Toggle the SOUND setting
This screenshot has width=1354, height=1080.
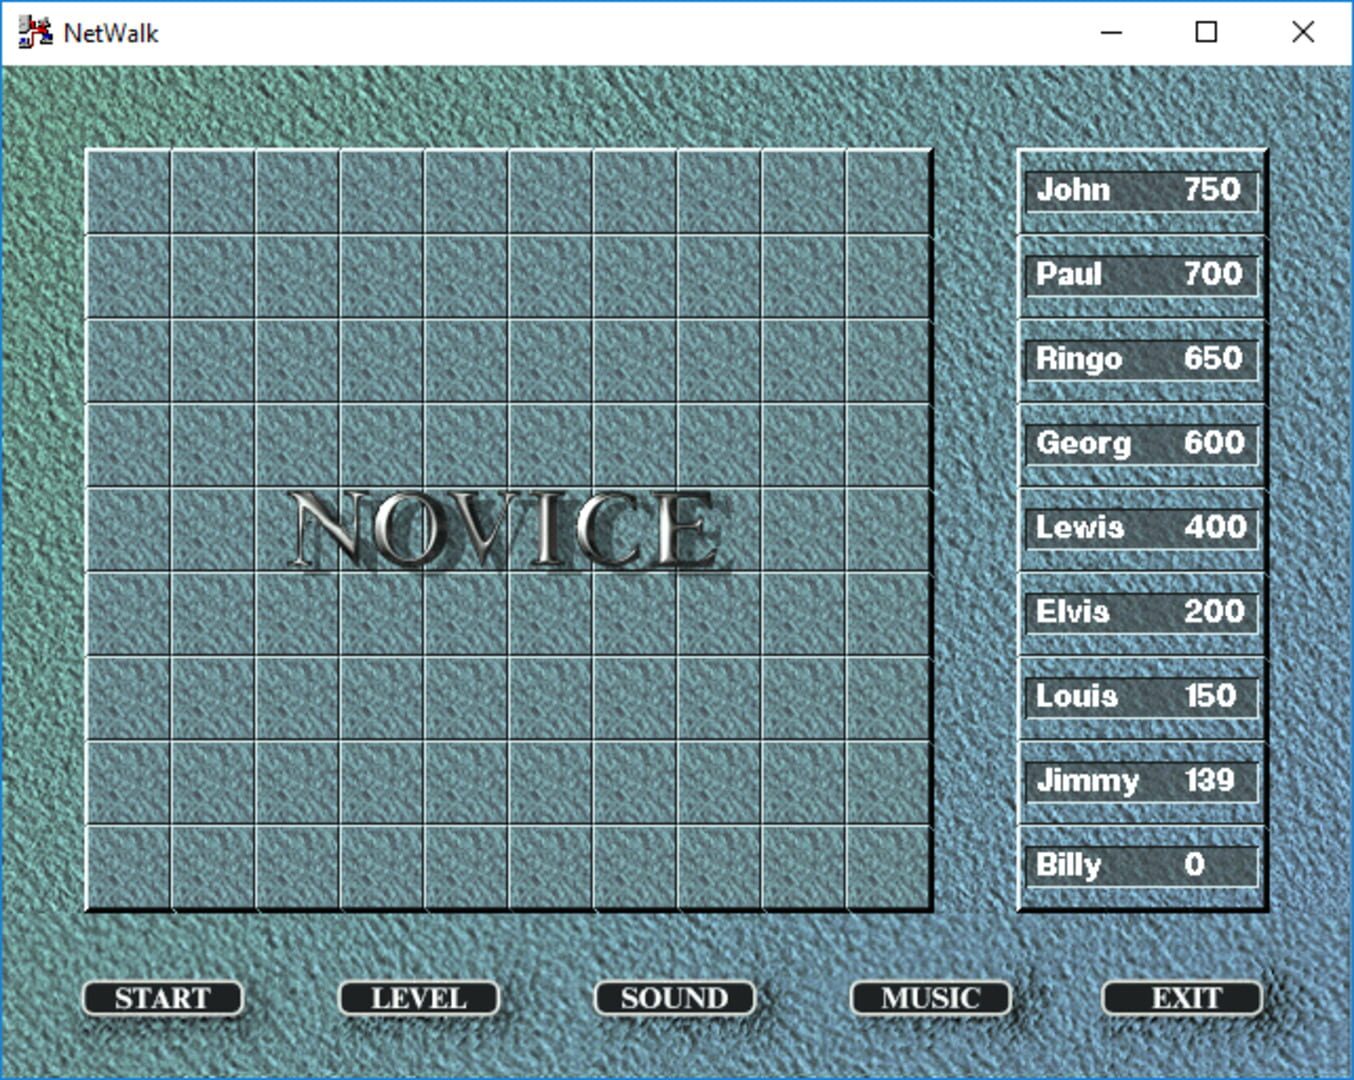pyautogui.click(x=674, y=997)
